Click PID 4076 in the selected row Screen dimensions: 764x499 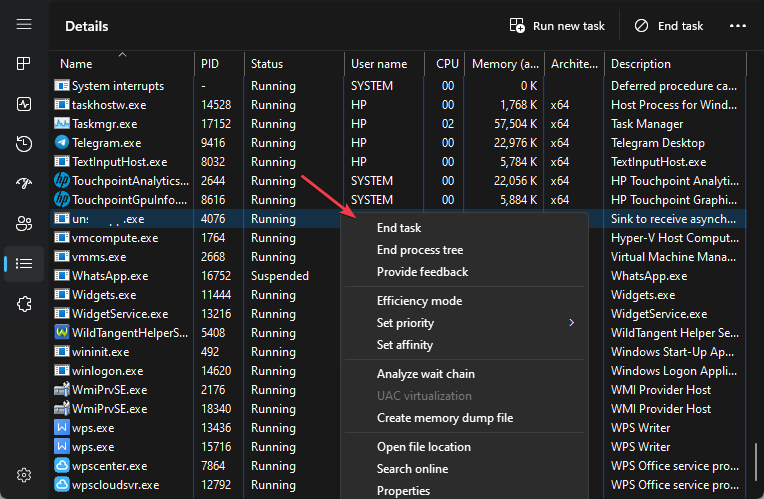click(x=213, y=219)
